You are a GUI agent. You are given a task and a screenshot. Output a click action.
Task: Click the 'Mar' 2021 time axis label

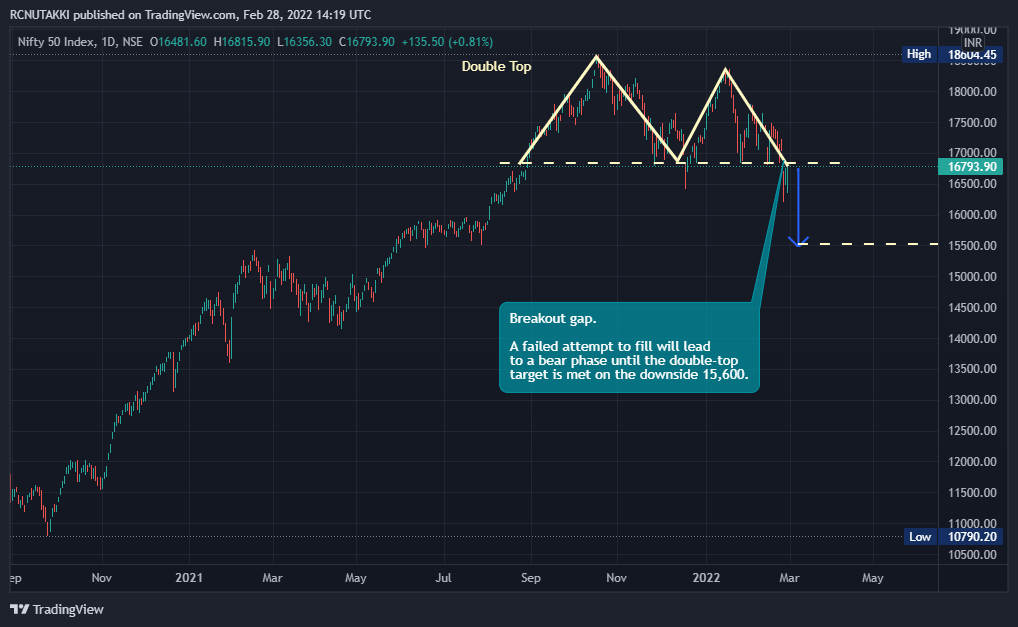tap(272, 578)
